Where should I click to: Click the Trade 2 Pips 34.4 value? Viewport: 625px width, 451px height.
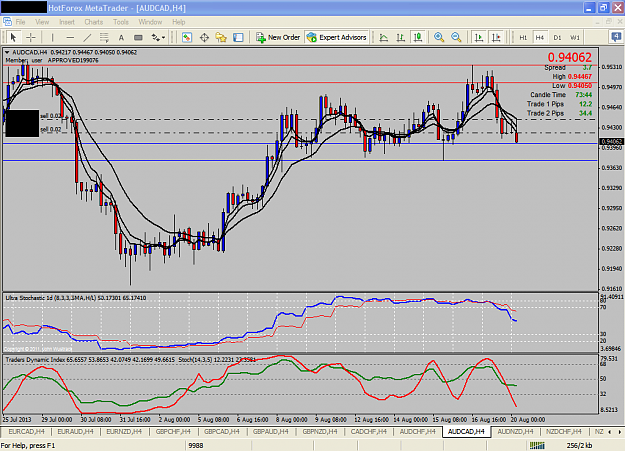point(585,114)
